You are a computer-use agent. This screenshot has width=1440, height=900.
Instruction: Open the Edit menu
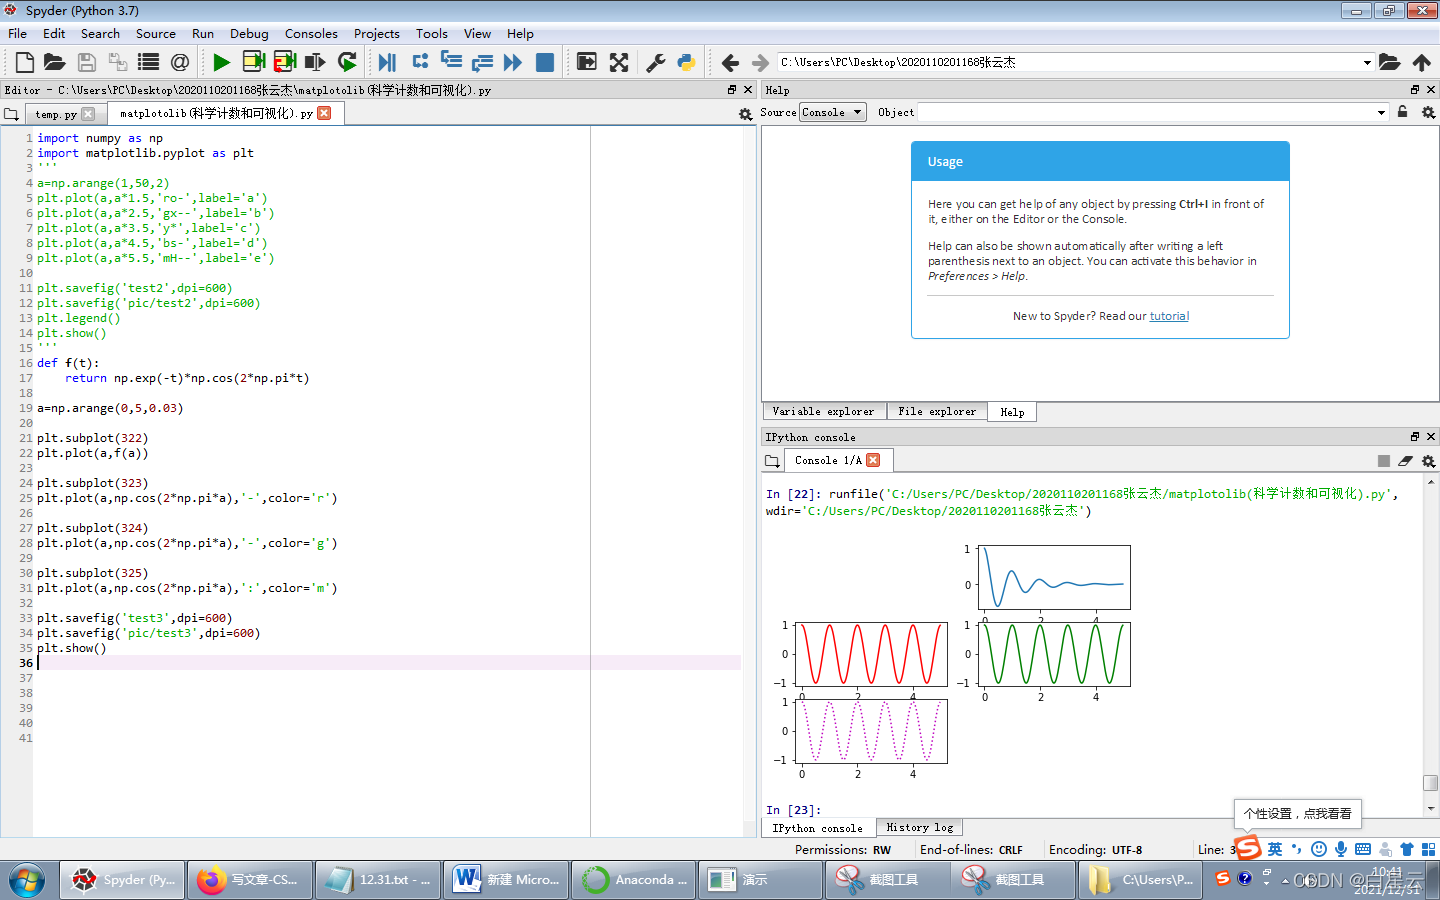tap(54, 33)
